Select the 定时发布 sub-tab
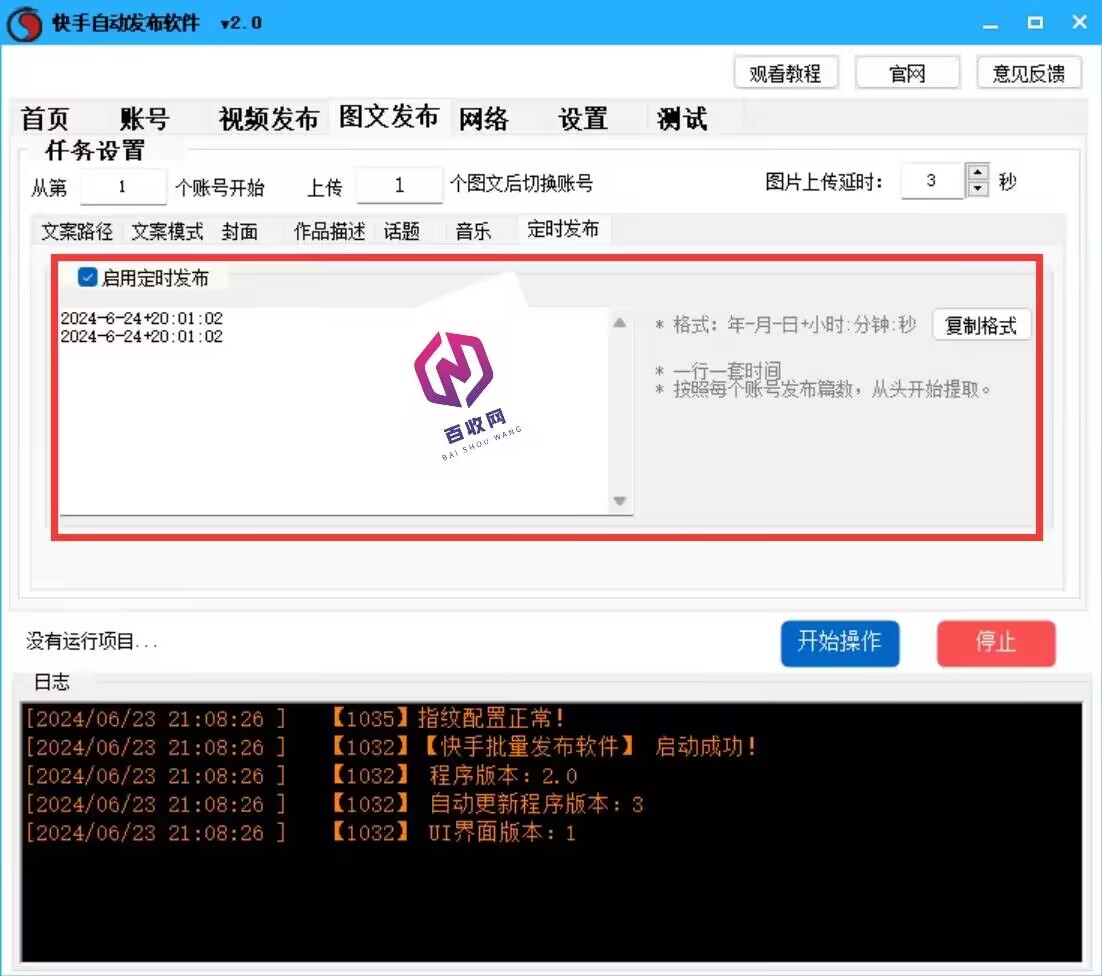This screenshot has height=976, width=1102. (x=563, y=229)
